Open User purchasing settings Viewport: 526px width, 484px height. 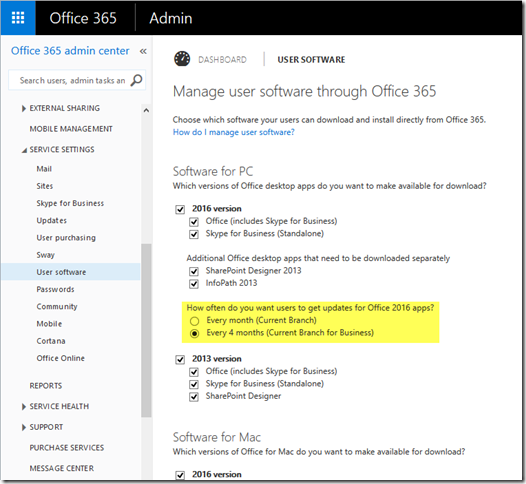[66, 238]
